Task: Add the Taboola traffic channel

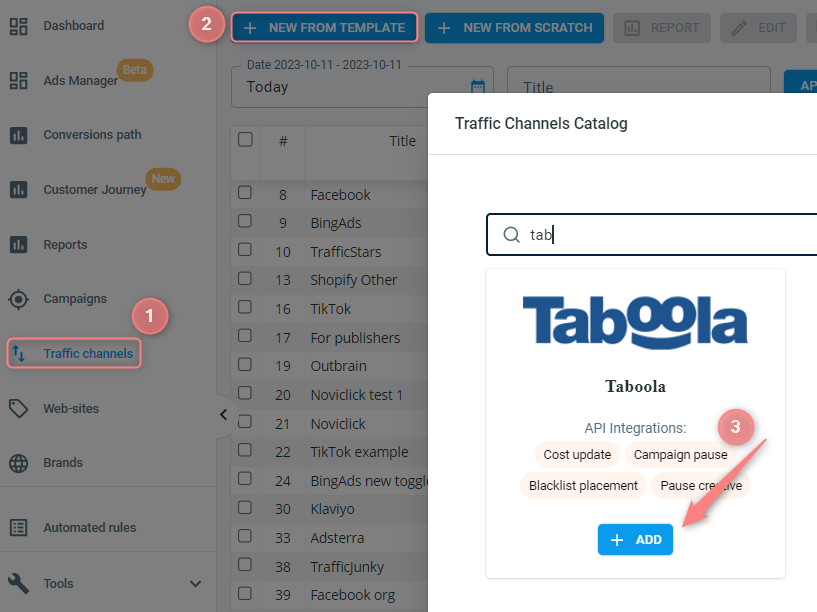Action: click(635, 540)
